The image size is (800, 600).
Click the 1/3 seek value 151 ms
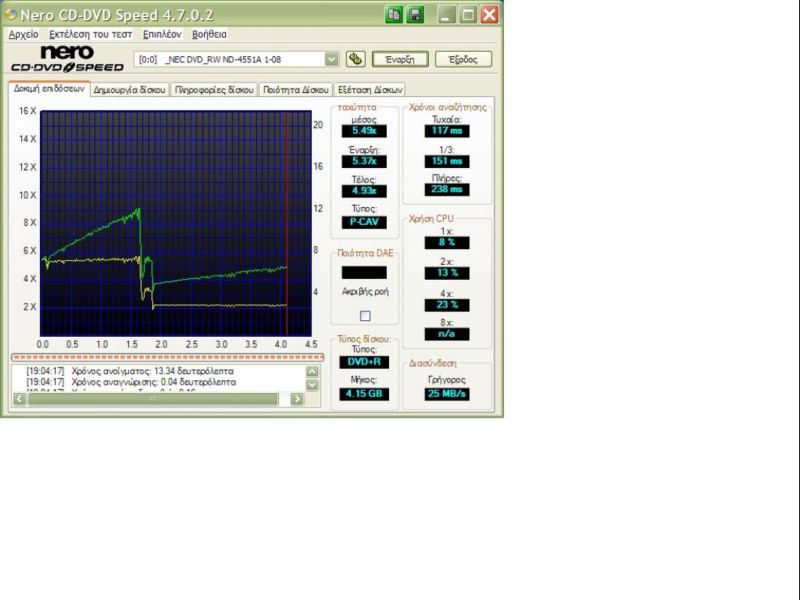tap(447, 161)
